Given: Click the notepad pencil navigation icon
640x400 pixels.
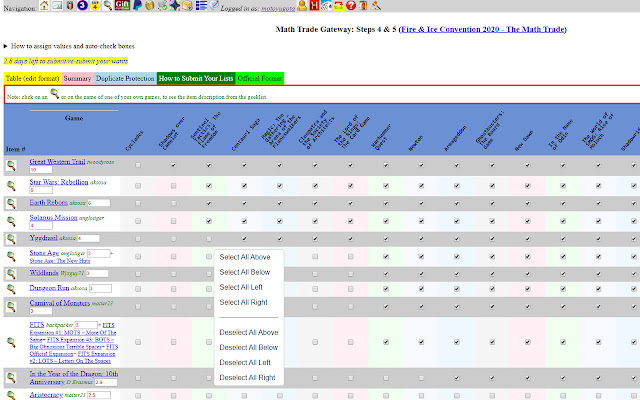Looking at the screenshot, I should (x=214, y=5).
